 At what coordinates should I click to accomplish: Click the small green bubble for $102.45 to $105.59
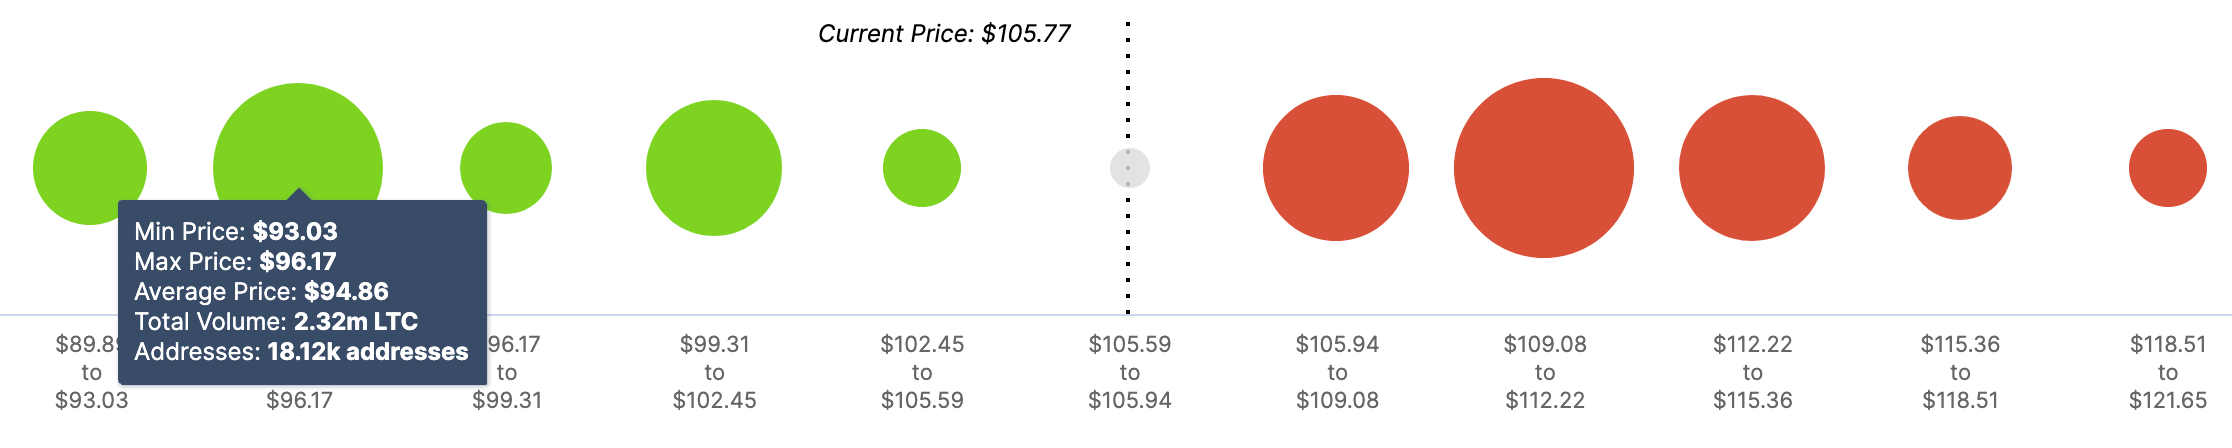pyautogui.click(x=922, y=168)
